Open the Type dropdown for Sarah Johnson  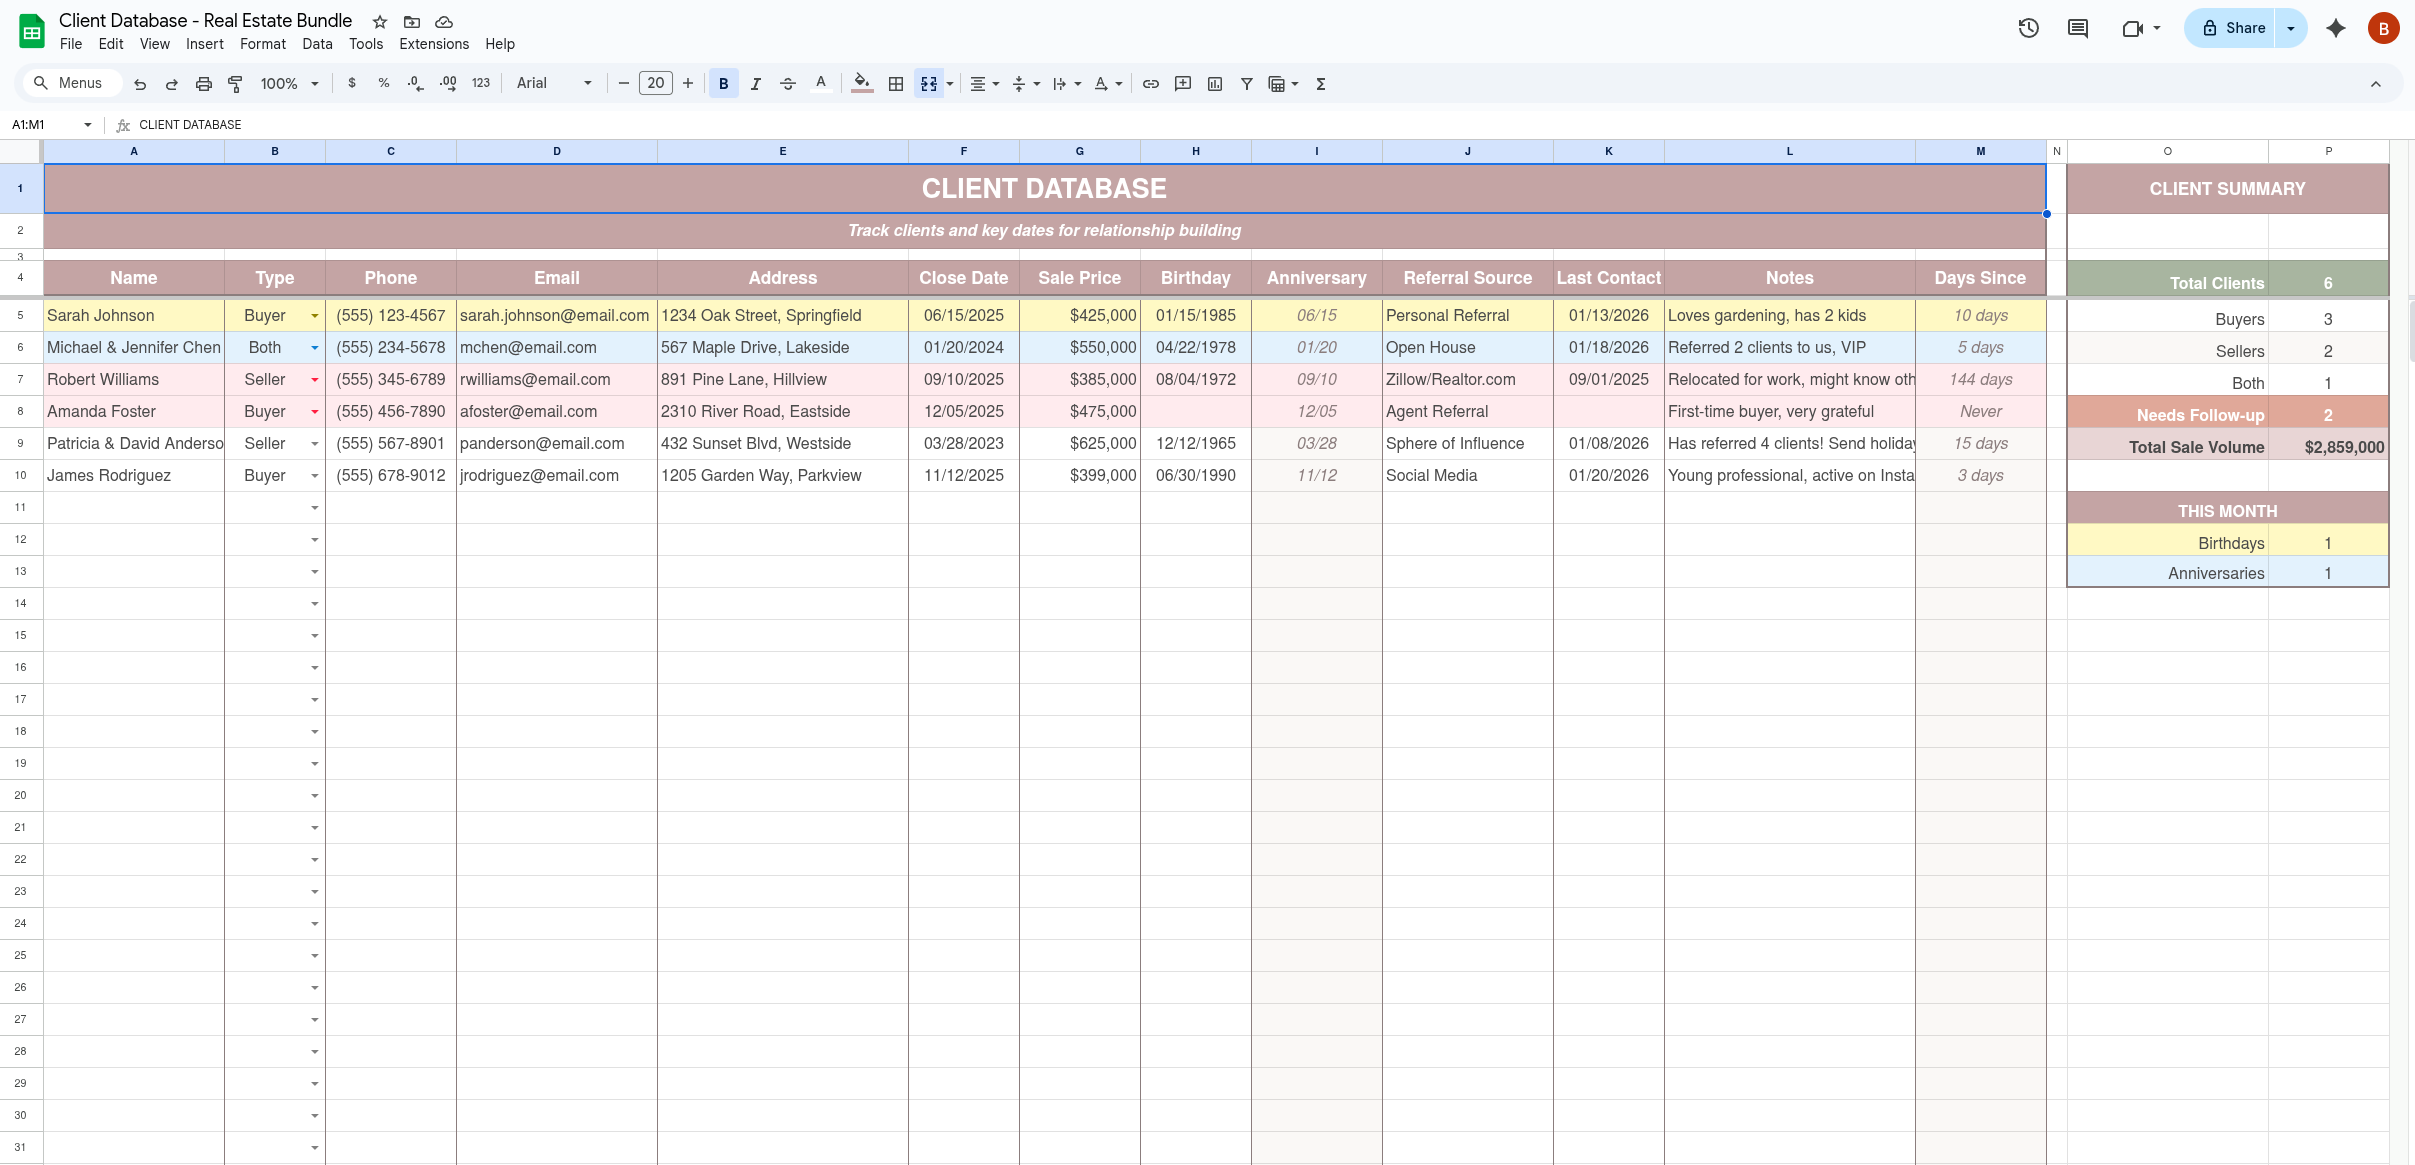[x=313, y=315]
